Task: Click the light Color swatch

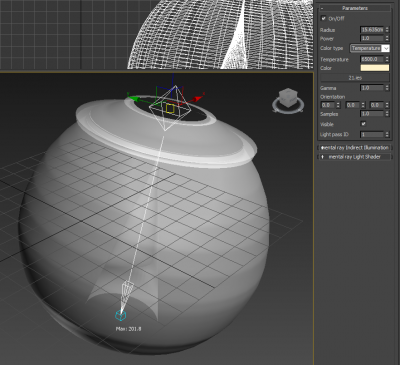Action: 375,68
